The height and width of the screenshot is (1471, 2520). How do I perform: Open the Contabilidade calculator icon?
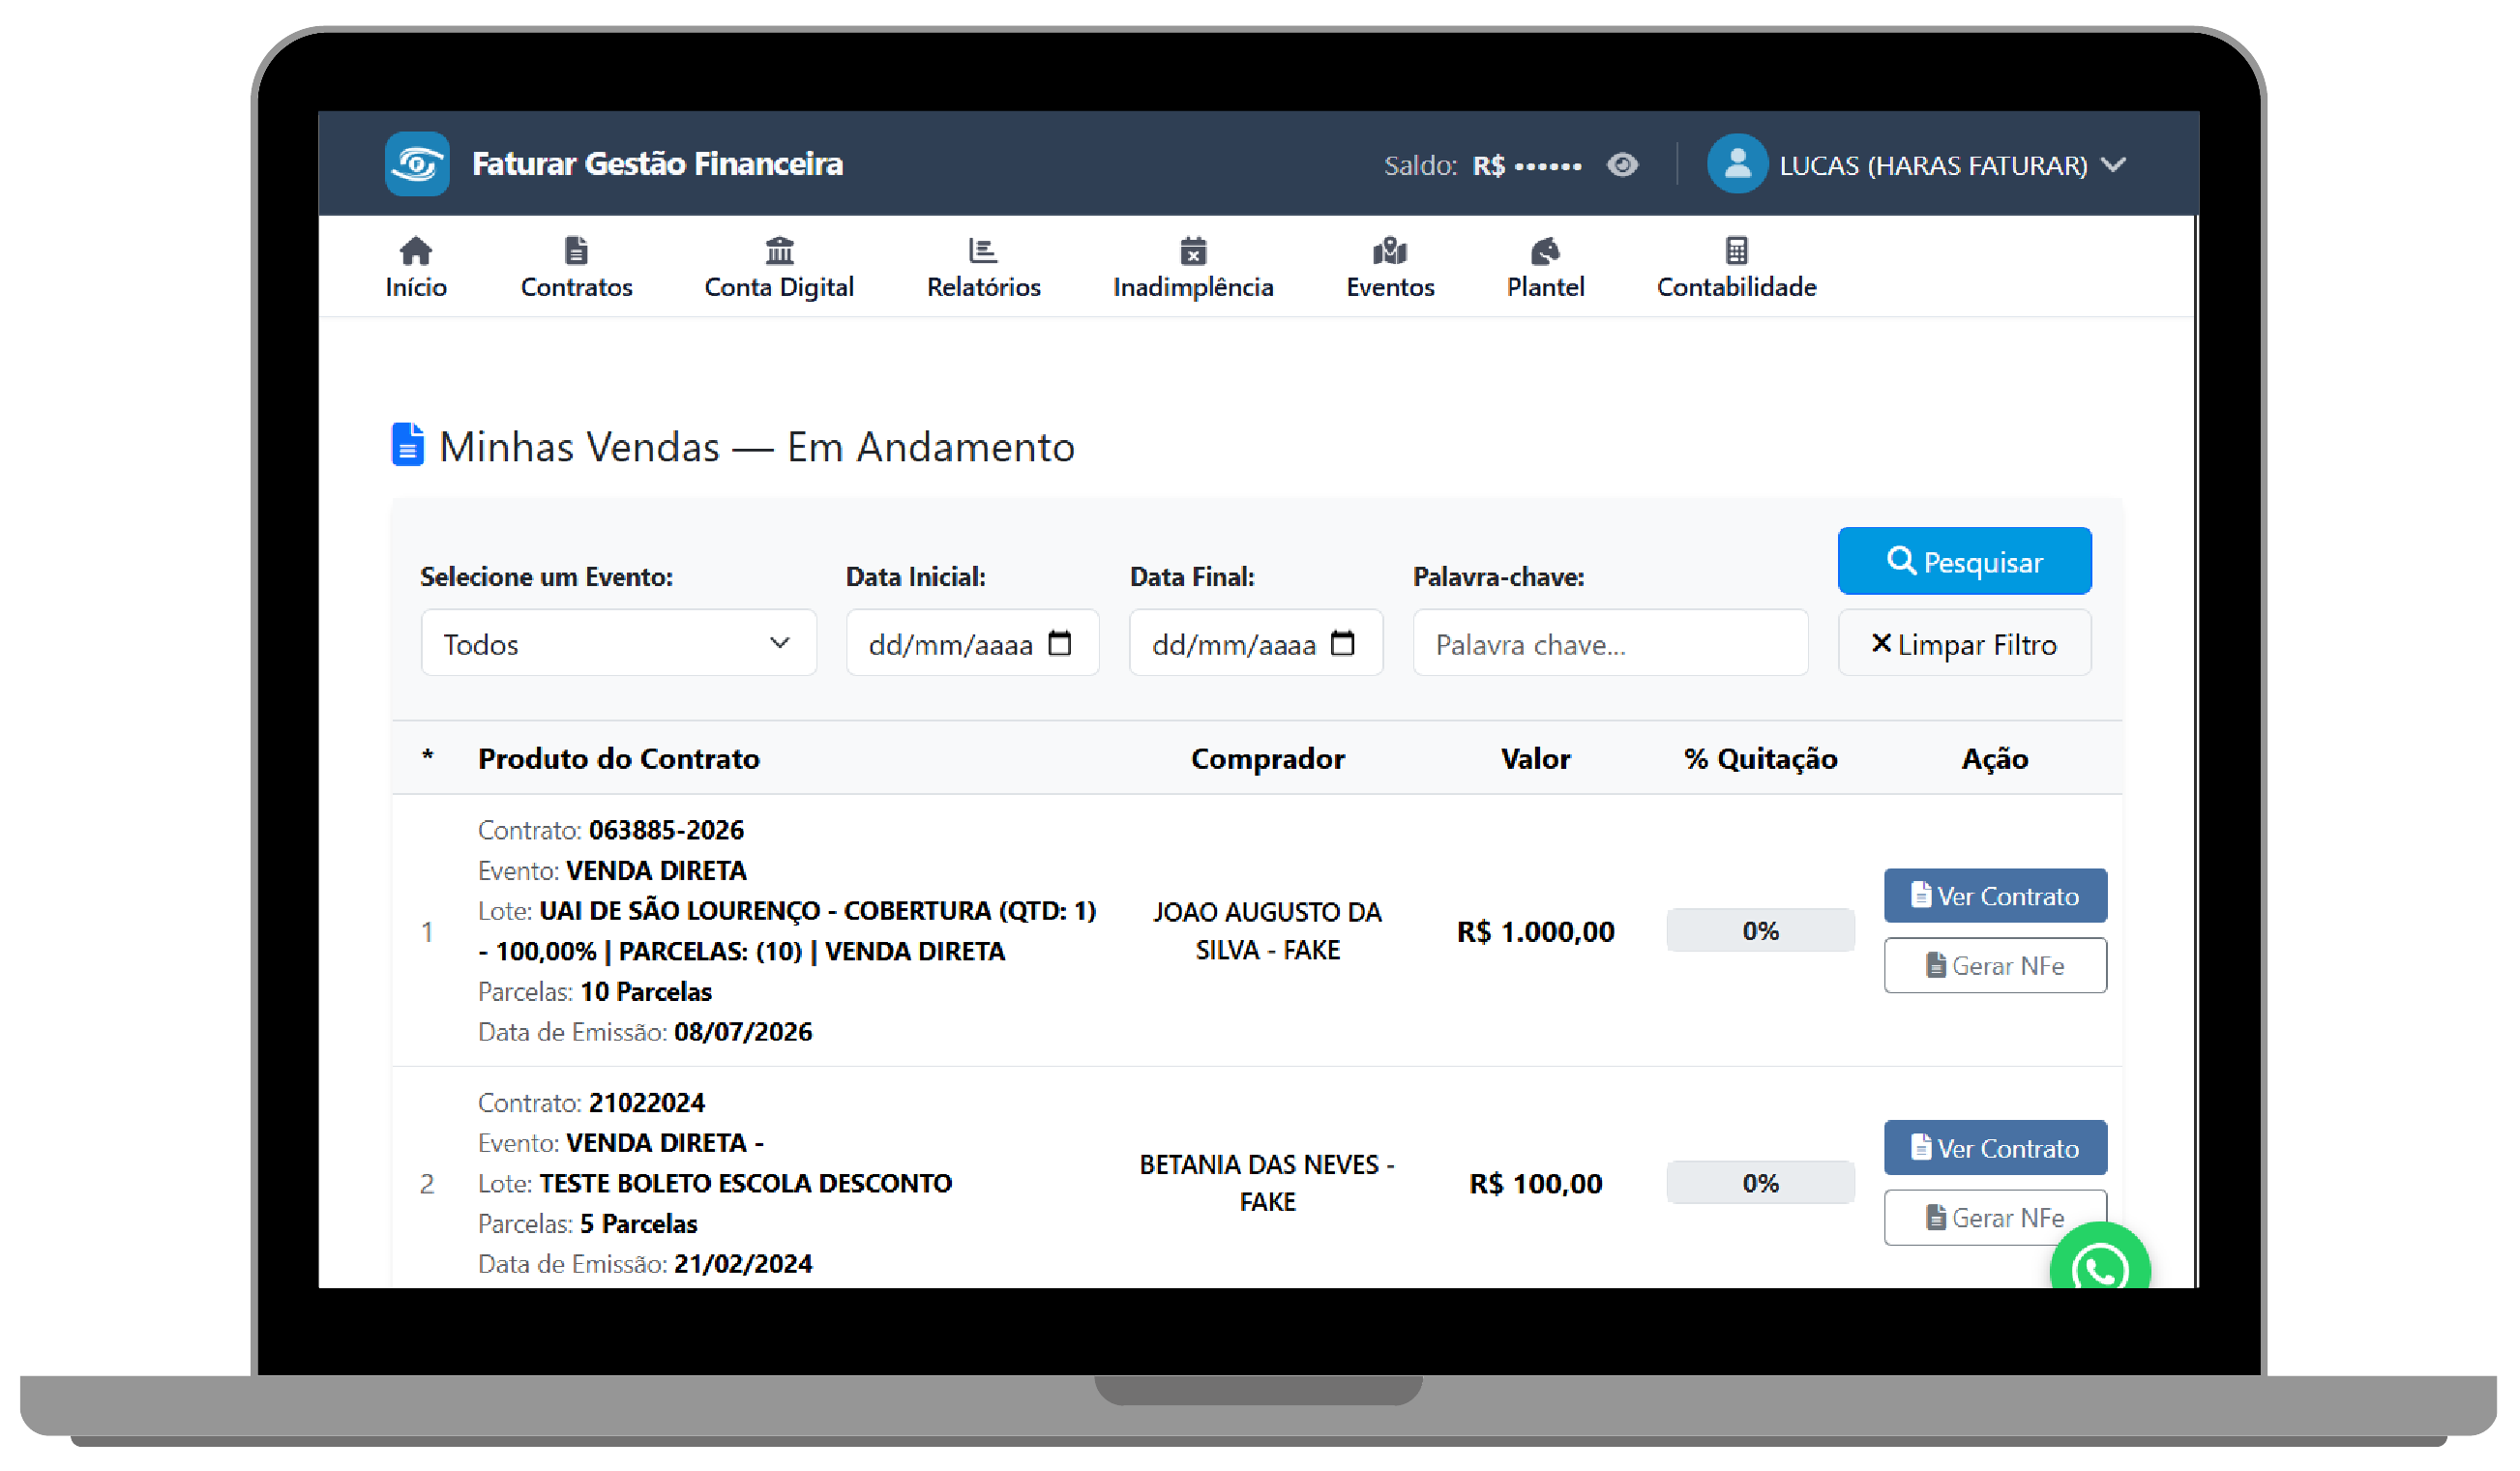pyautogui.click(x=1737, y=250)
